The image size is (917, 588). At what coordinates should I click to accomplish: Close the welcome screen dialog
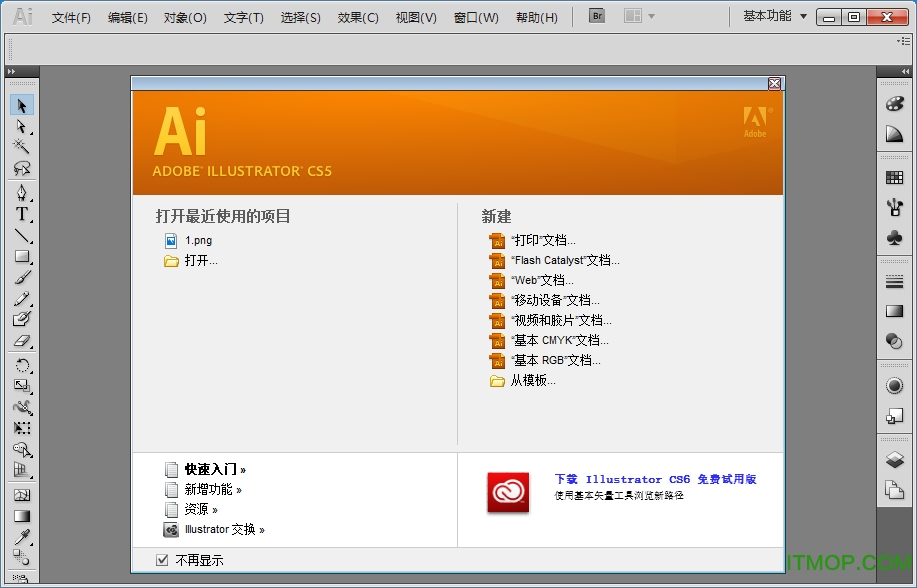click(774, 84)
